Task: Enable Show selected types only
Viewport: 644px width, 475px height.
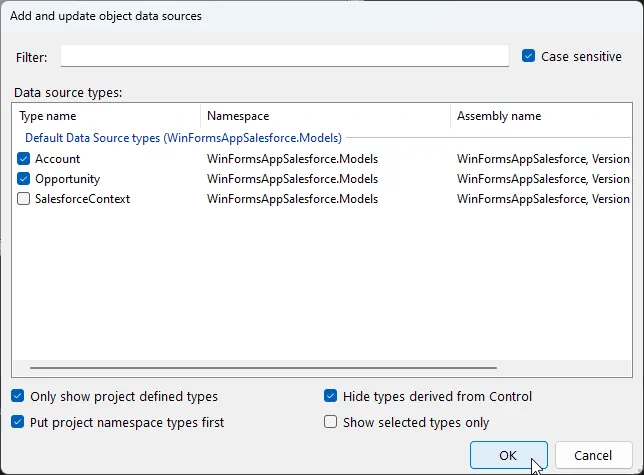Action: coord(330,422)
